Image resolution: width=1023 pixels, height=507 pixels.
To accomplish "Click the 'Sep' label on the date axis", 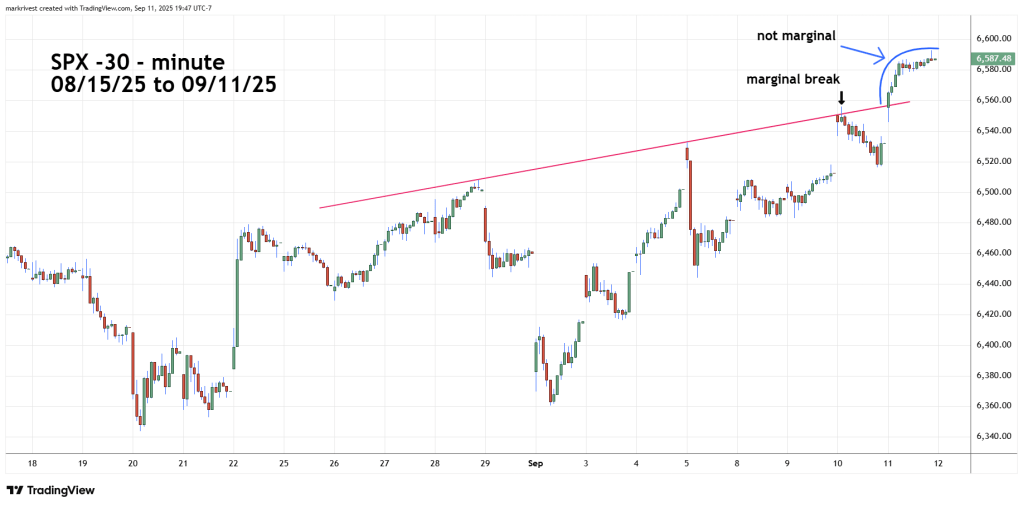I will pyautogui.click(x=535, y=463).
